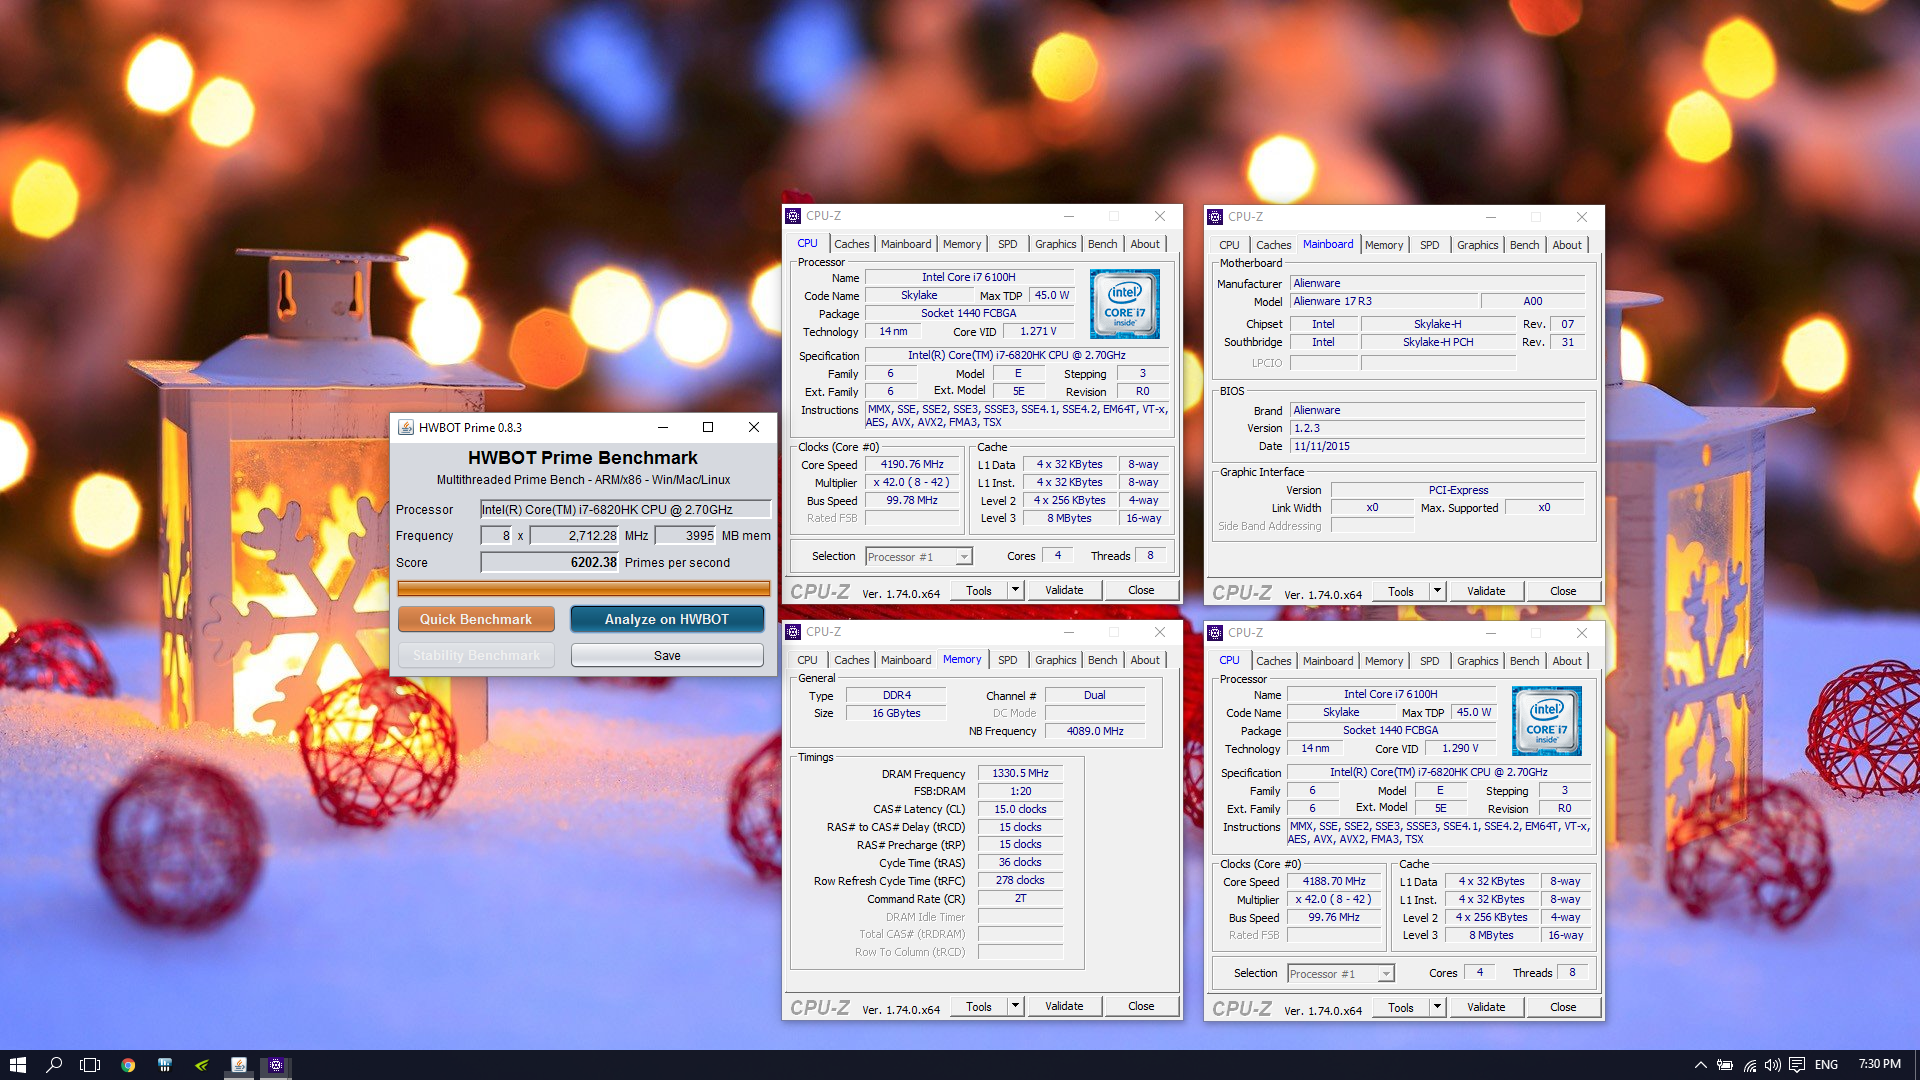1920x1080 pixels.
Task: Open Tools dropdown arrow in top-left CPU-Z
Action: pos(1015,590)
